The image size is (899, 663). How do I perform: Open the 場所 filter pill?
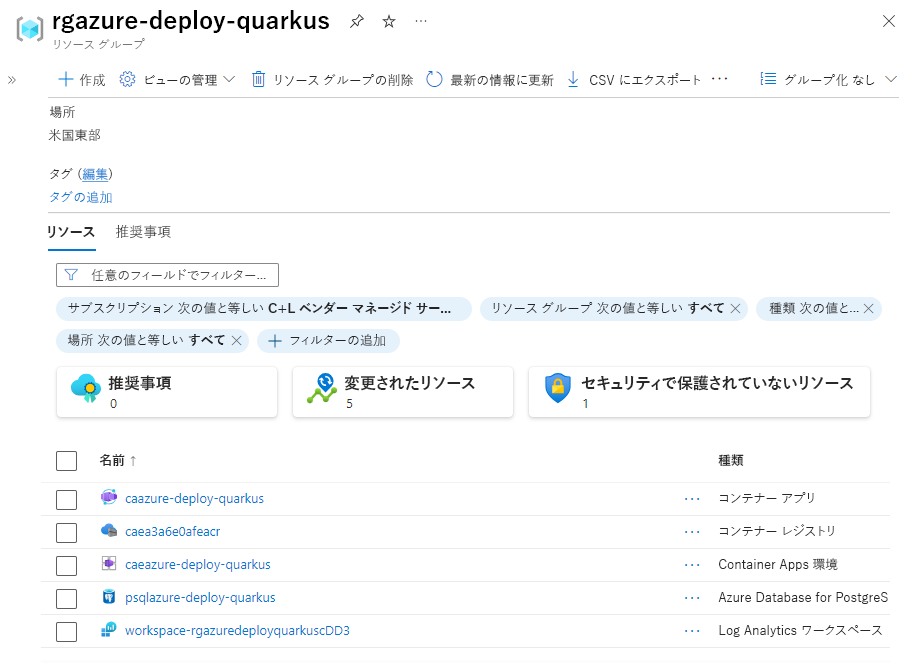(x=146, y=341)
